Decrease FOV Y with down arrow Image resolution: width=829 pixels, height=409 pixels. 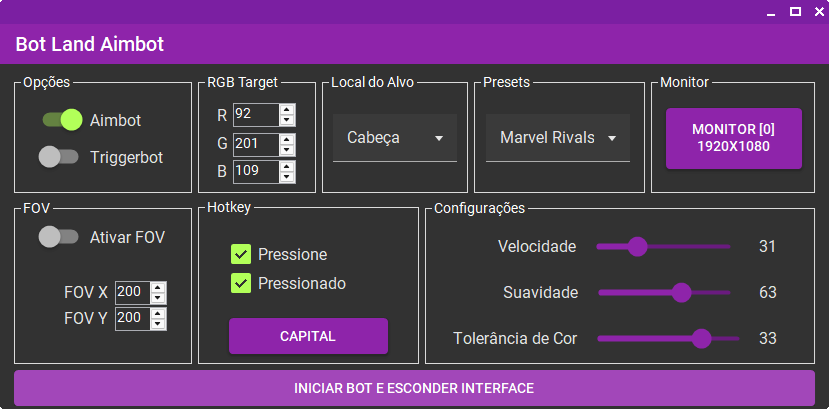point(158,324)
